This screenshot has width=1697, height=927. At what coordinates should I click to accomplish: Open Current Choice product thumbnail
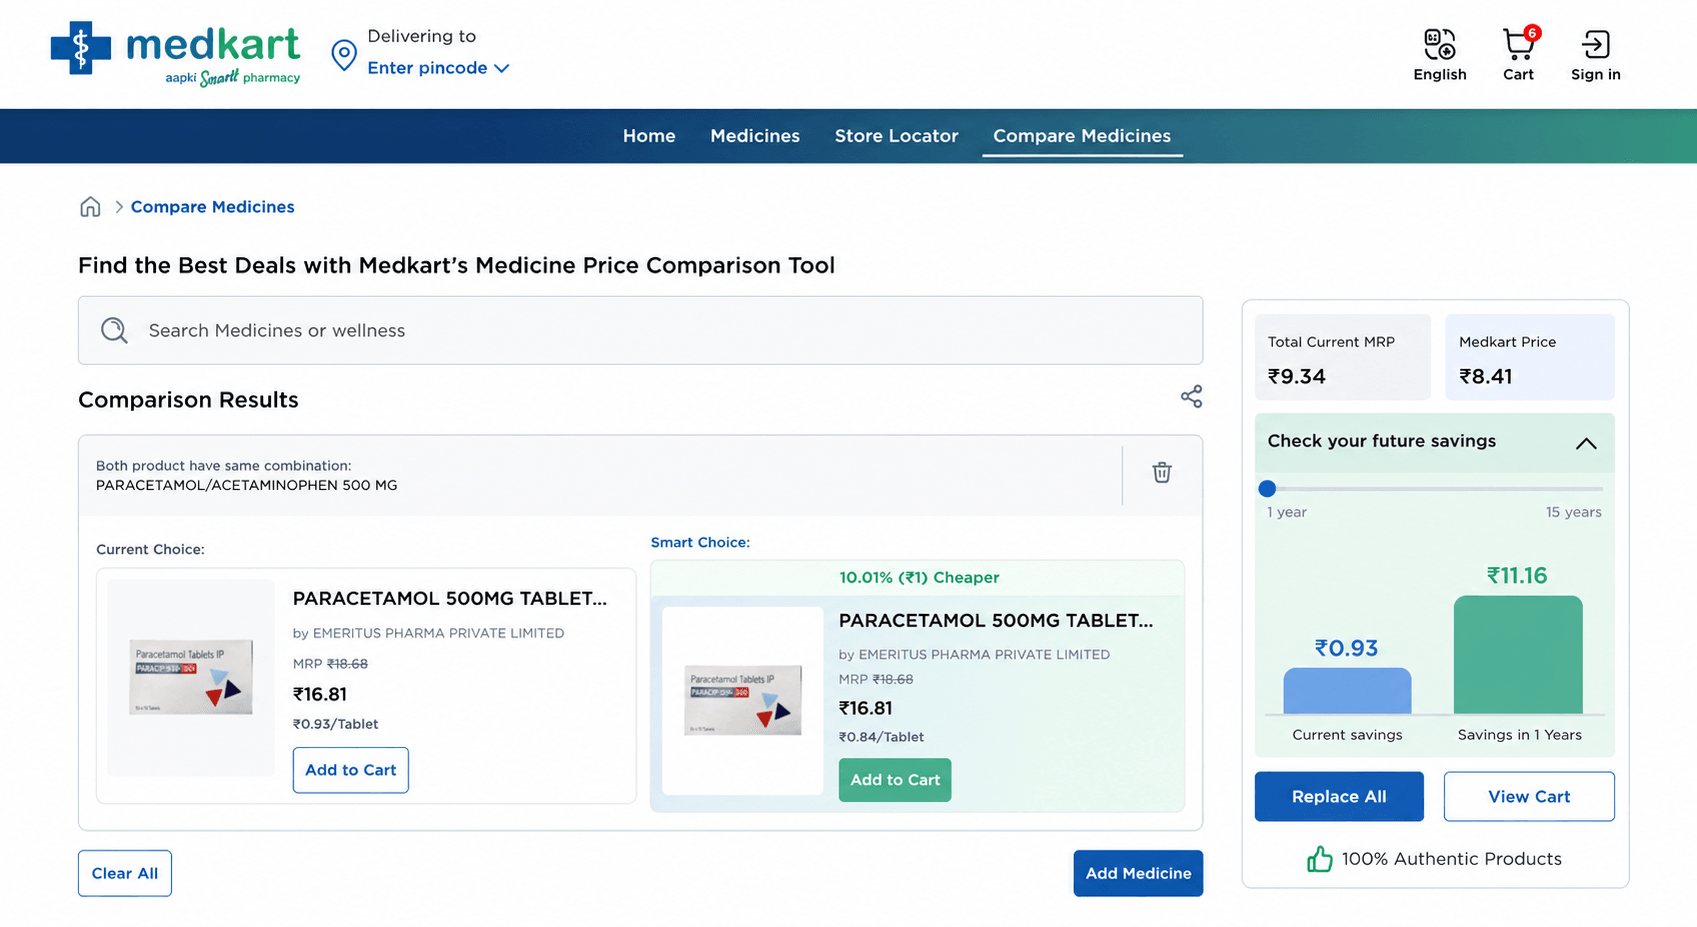[191, 678]
